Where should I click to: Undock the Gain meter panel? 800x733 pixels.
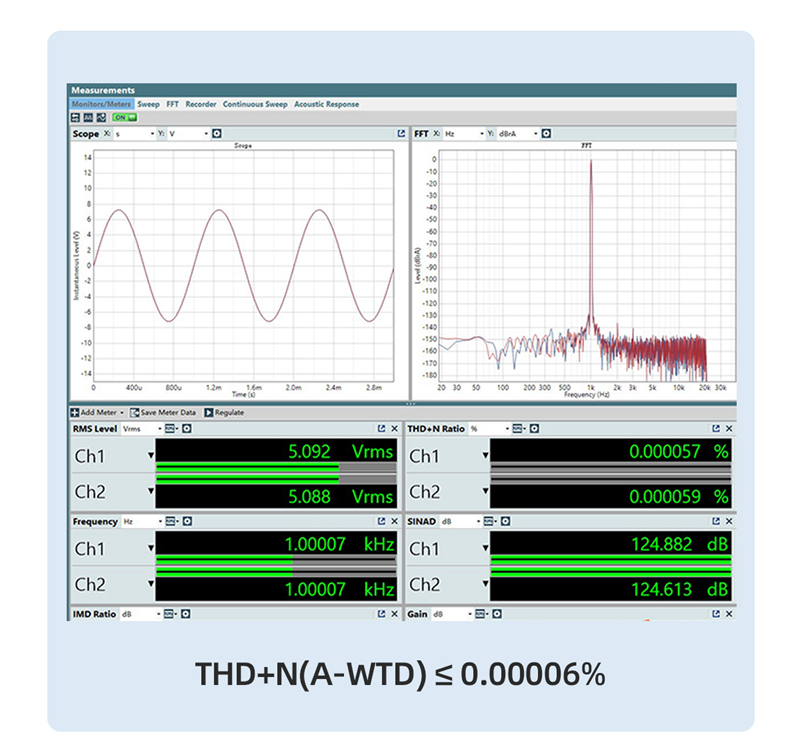pos(716,614)
